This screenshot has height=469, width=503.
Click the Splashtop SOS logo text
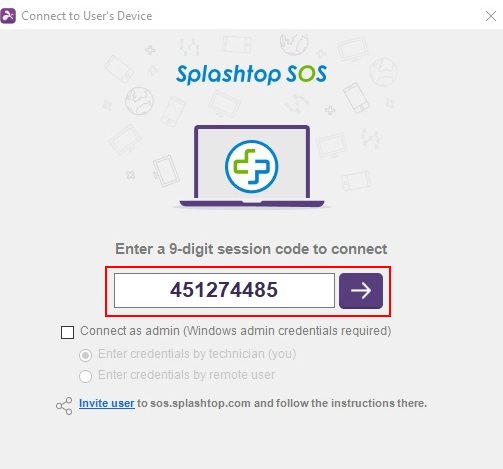tap(251, 74)
